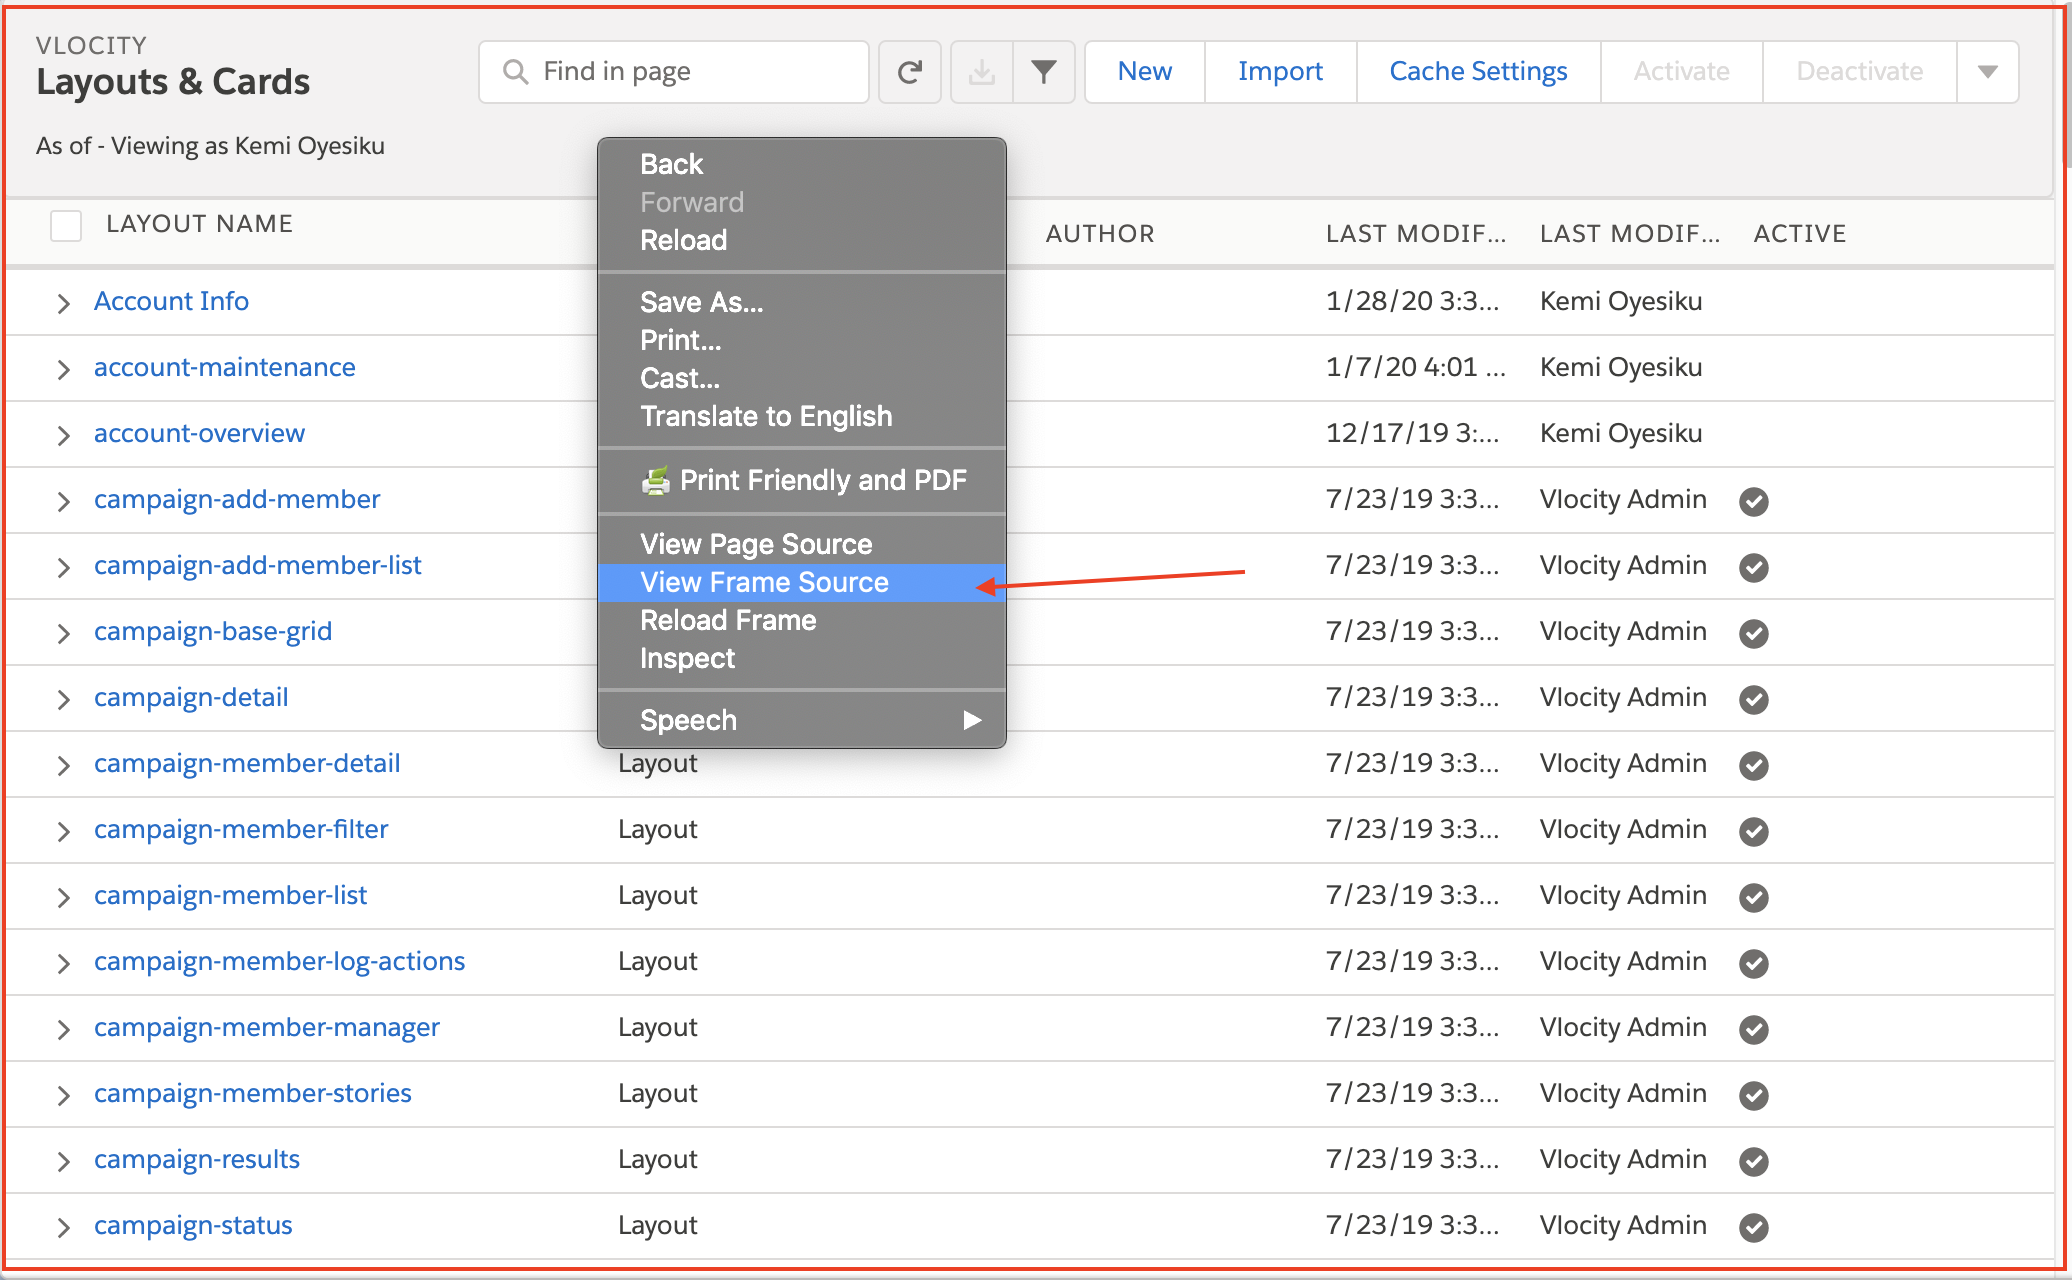Open the Account Info layout link
The image size is (2072, 1280).
[x=171, y=301]
